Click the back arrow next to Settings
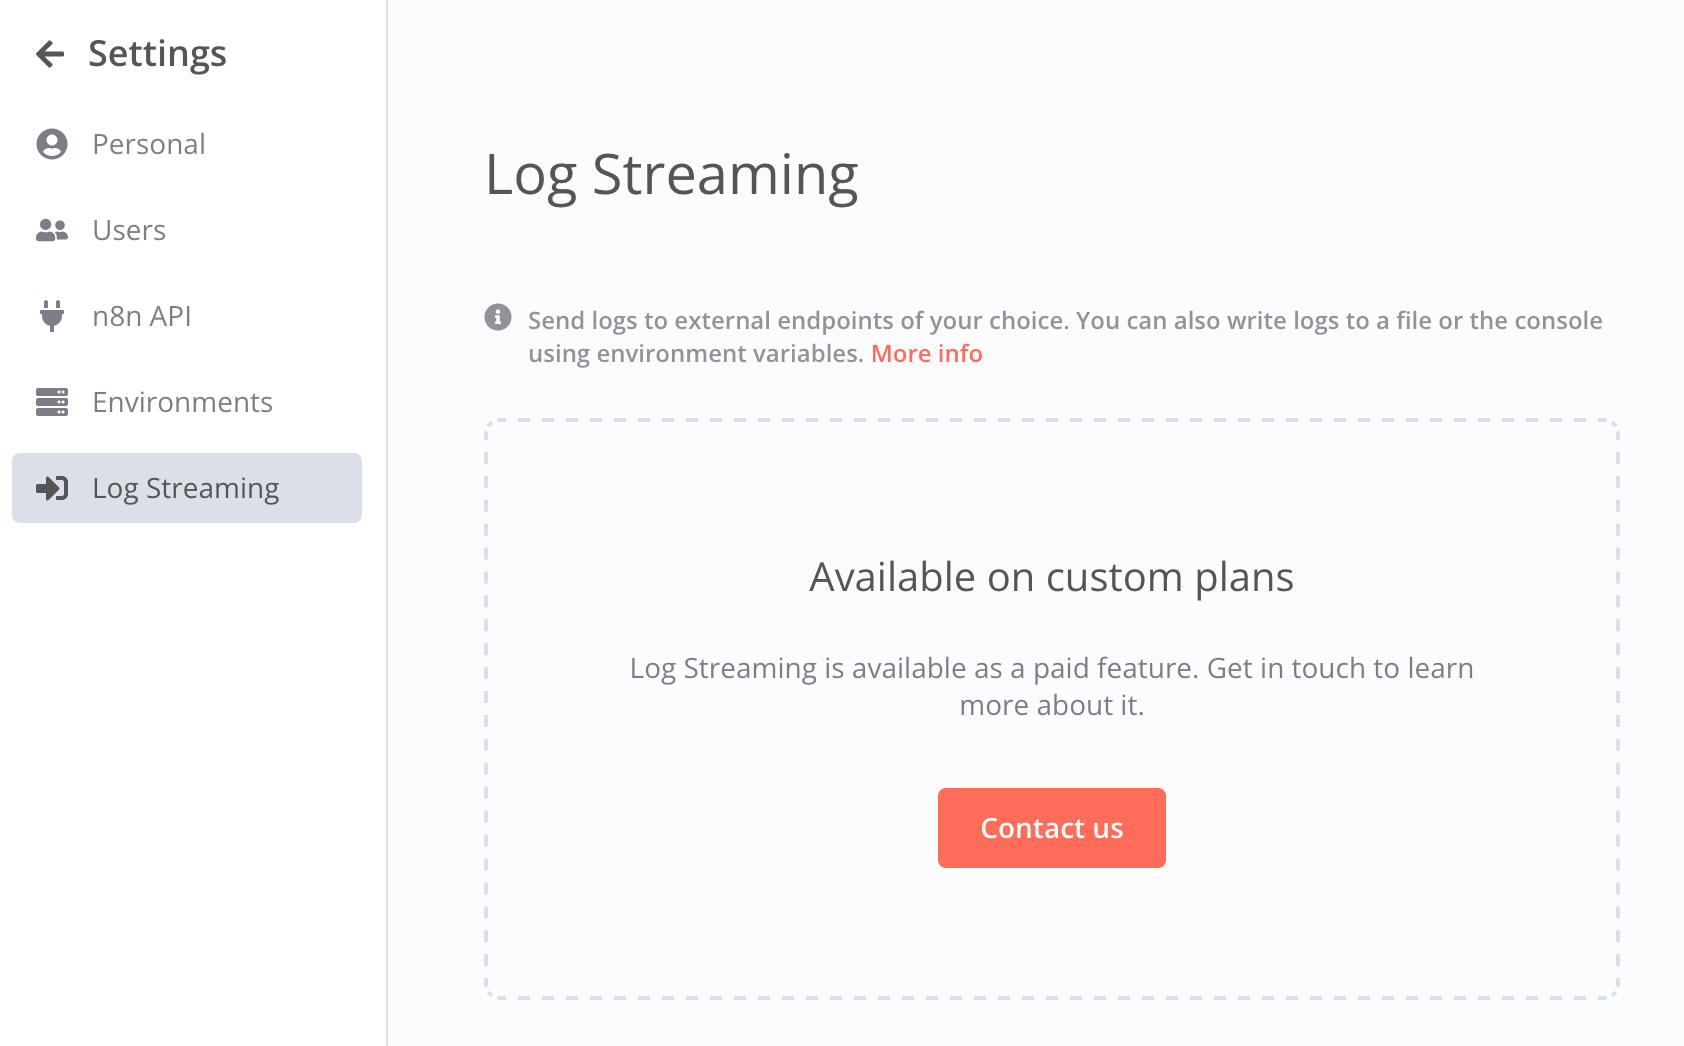 pyautogui.click(x=50, y=54)
